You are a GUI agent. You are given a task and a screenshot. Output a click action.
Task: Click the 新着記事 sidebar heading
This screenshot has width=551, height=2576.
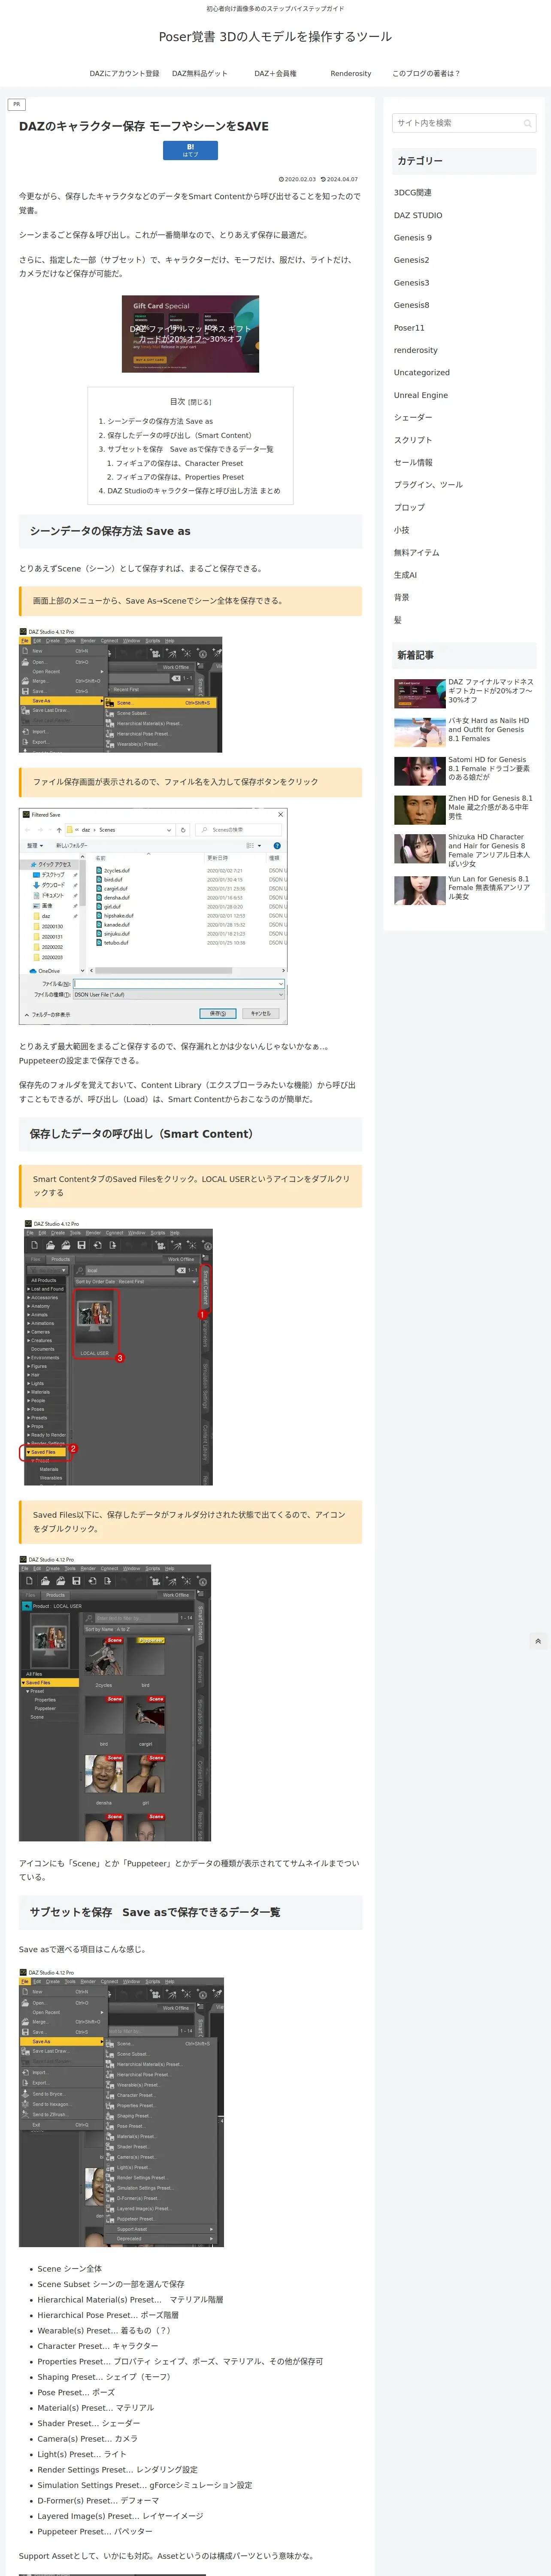pyautogui.click(x=464, y=655)
